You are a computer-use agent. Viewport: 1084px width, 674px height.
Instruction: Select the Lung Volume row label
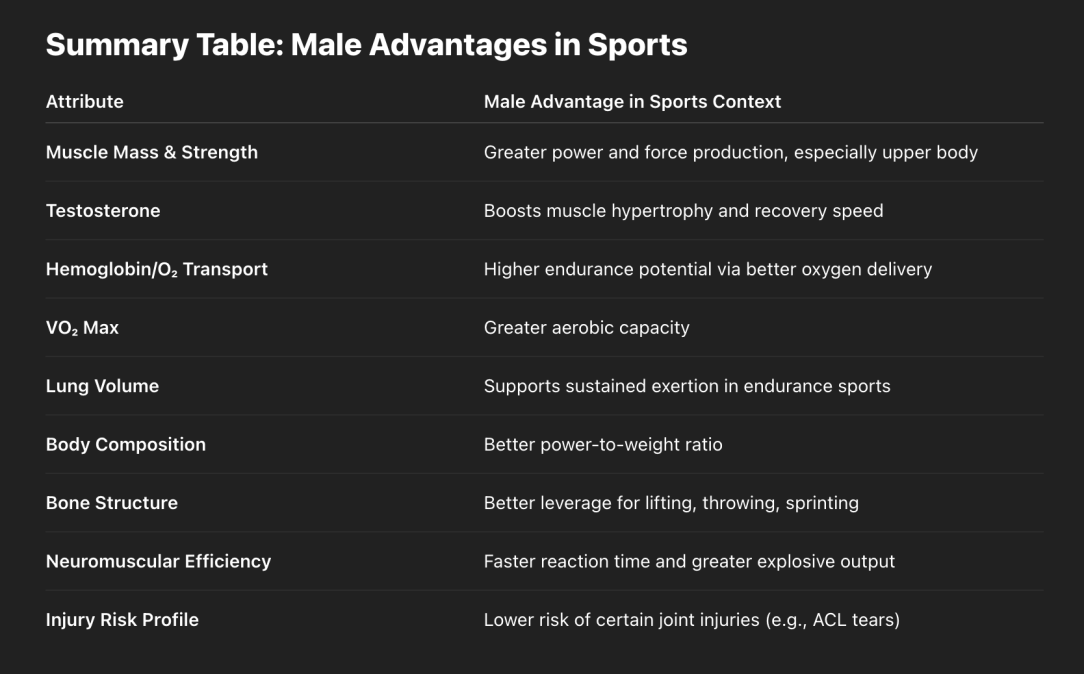[x=102, y=386]
